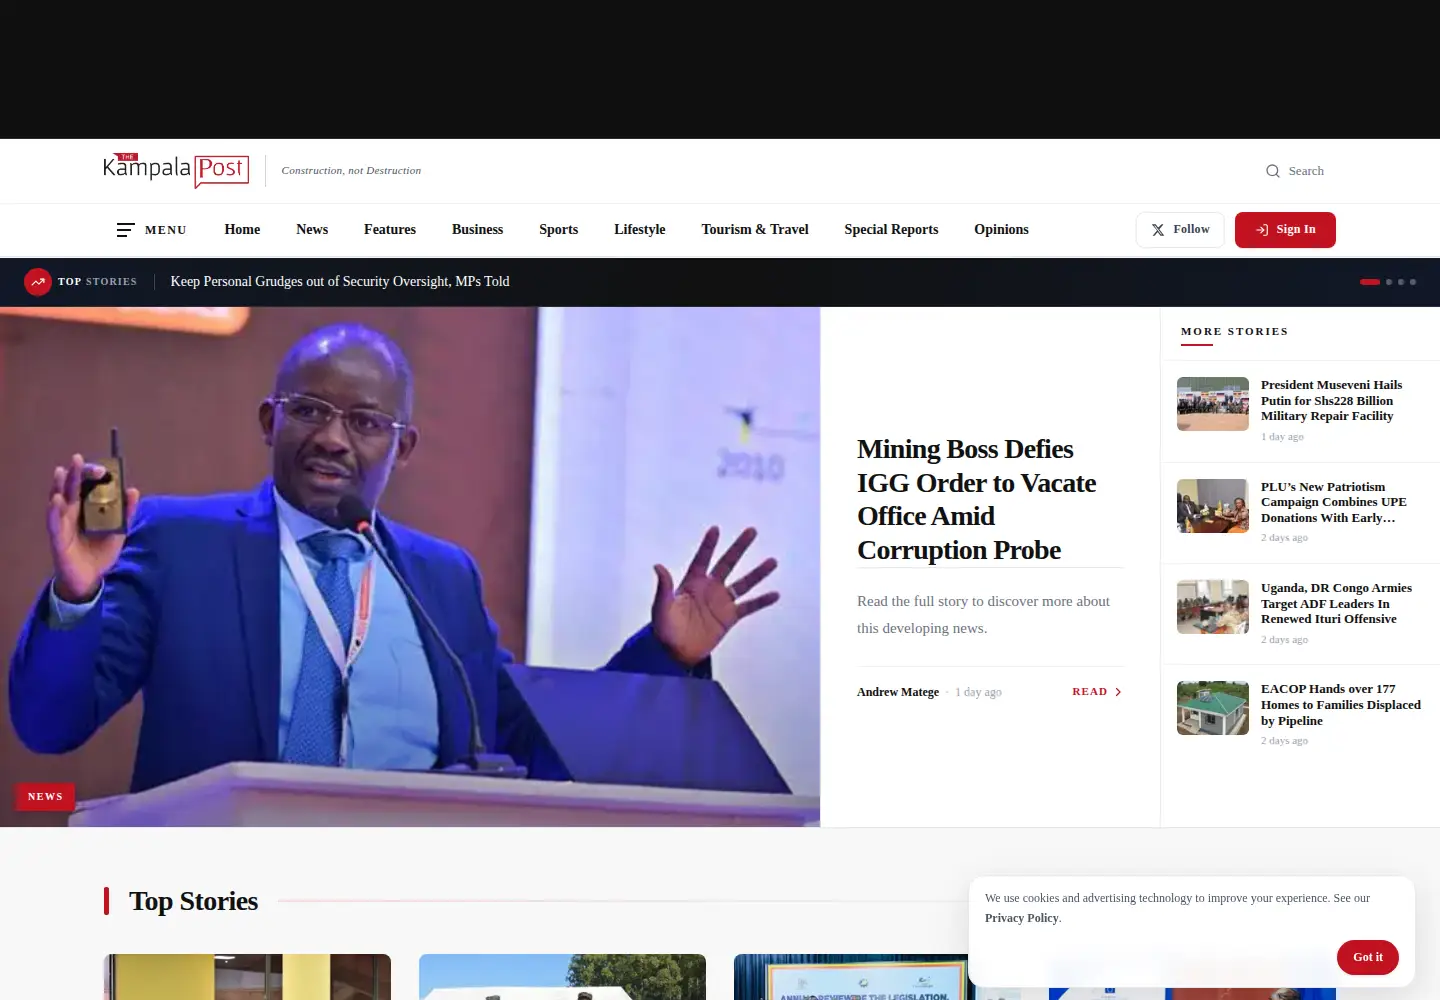1440x1000 pixels.
Task: Read President Museveni Hails Putin story
Action: tap(1331, 401)
